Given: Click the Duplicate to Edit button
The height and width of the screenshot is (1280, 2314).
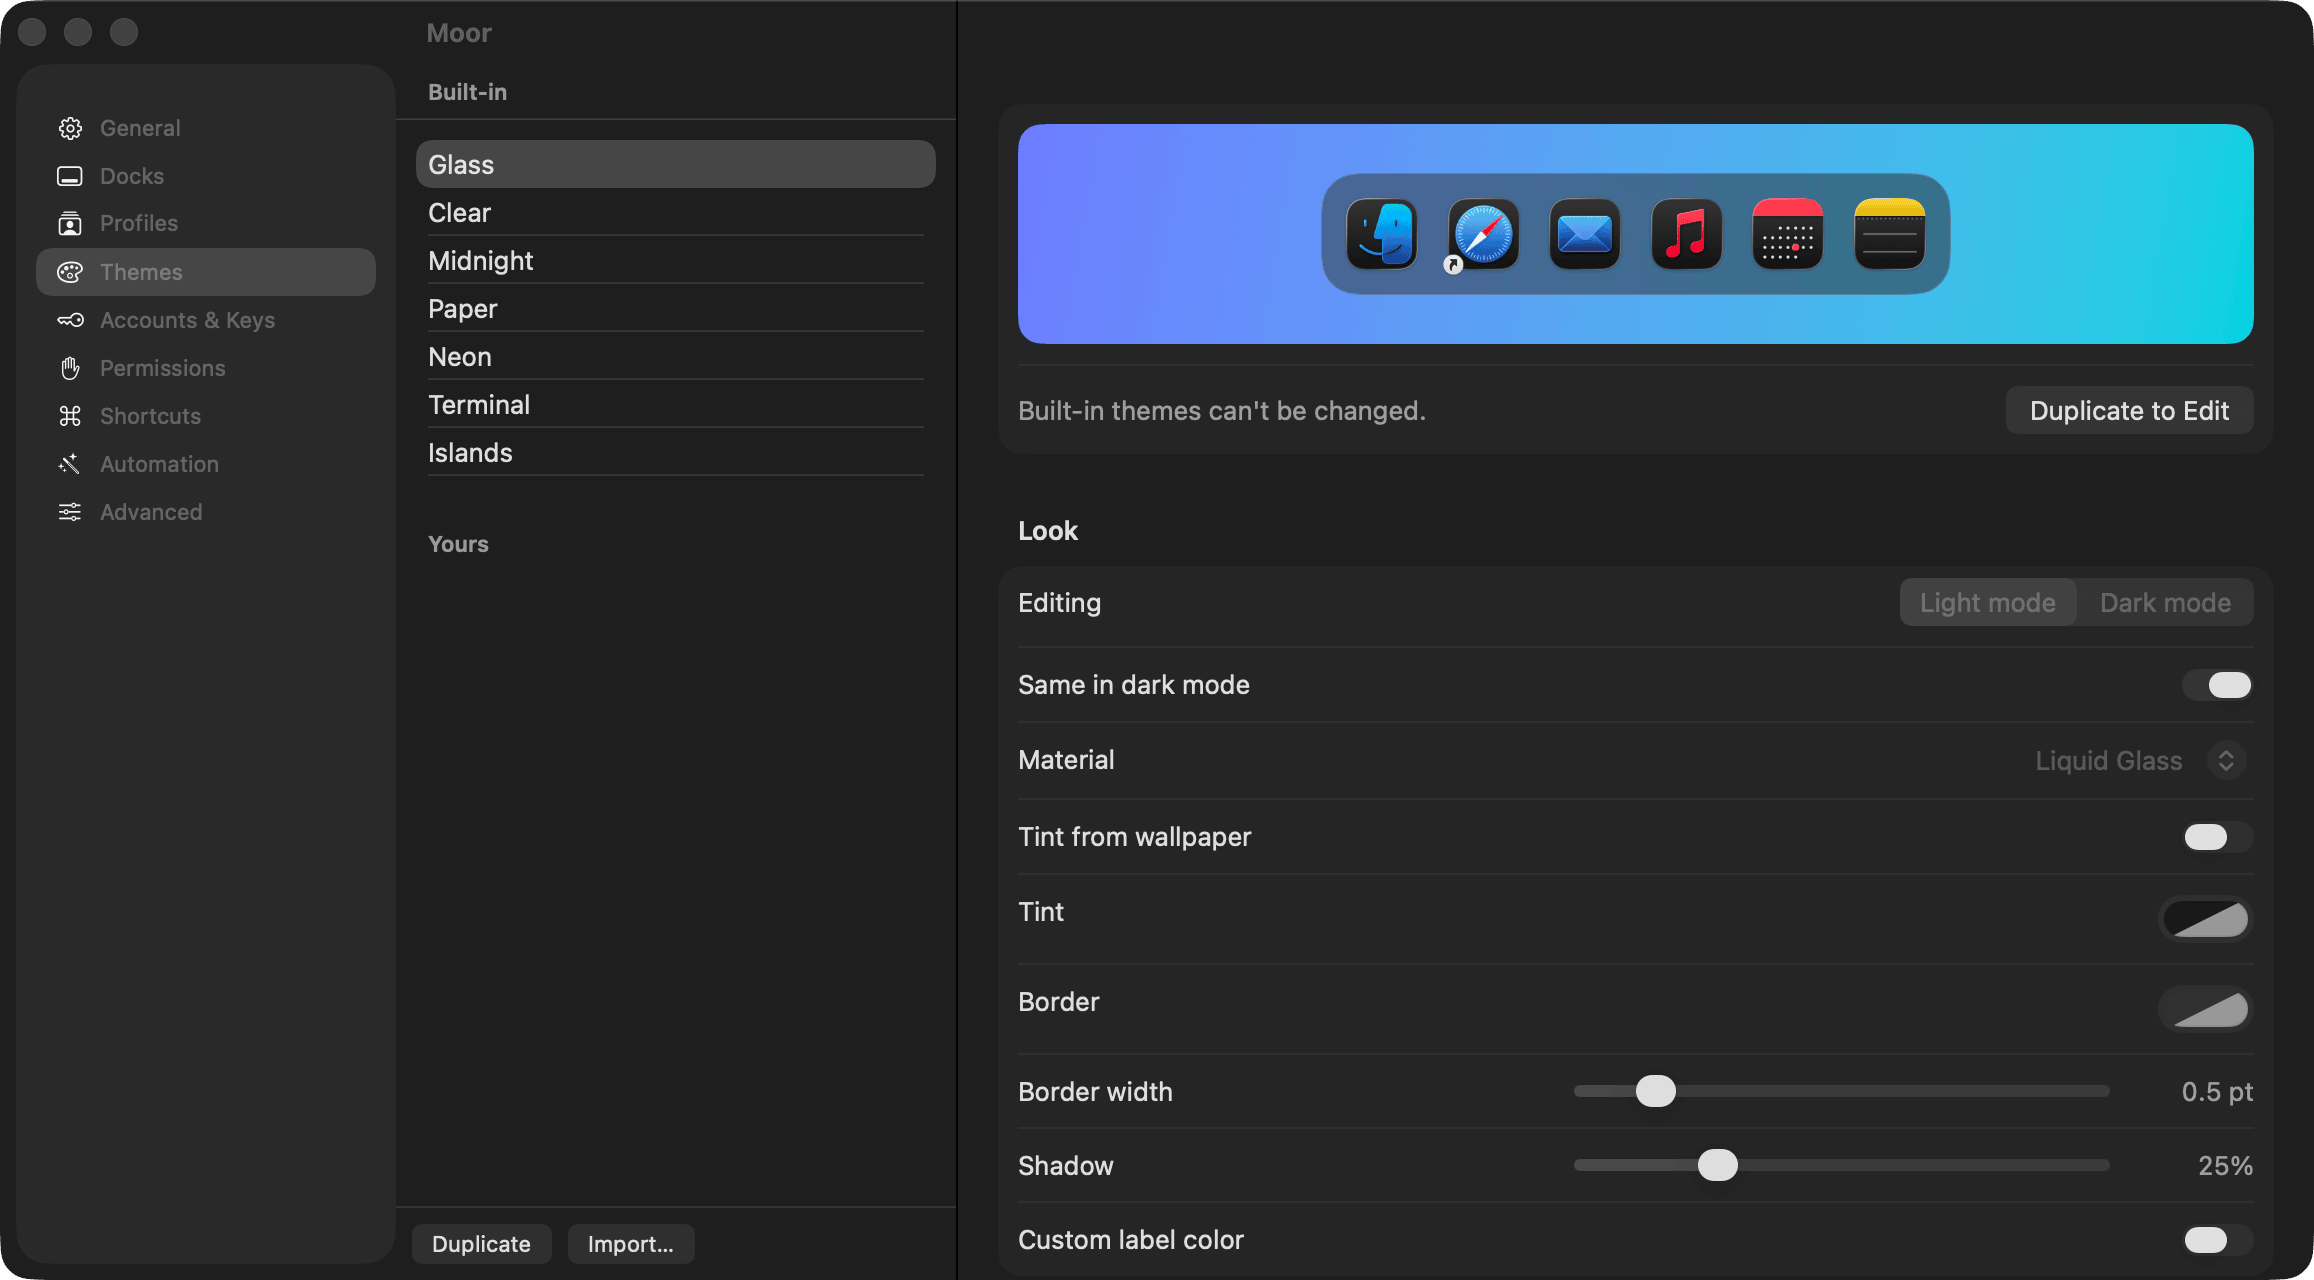Looking at the screenshot, I should (2129, 411).
